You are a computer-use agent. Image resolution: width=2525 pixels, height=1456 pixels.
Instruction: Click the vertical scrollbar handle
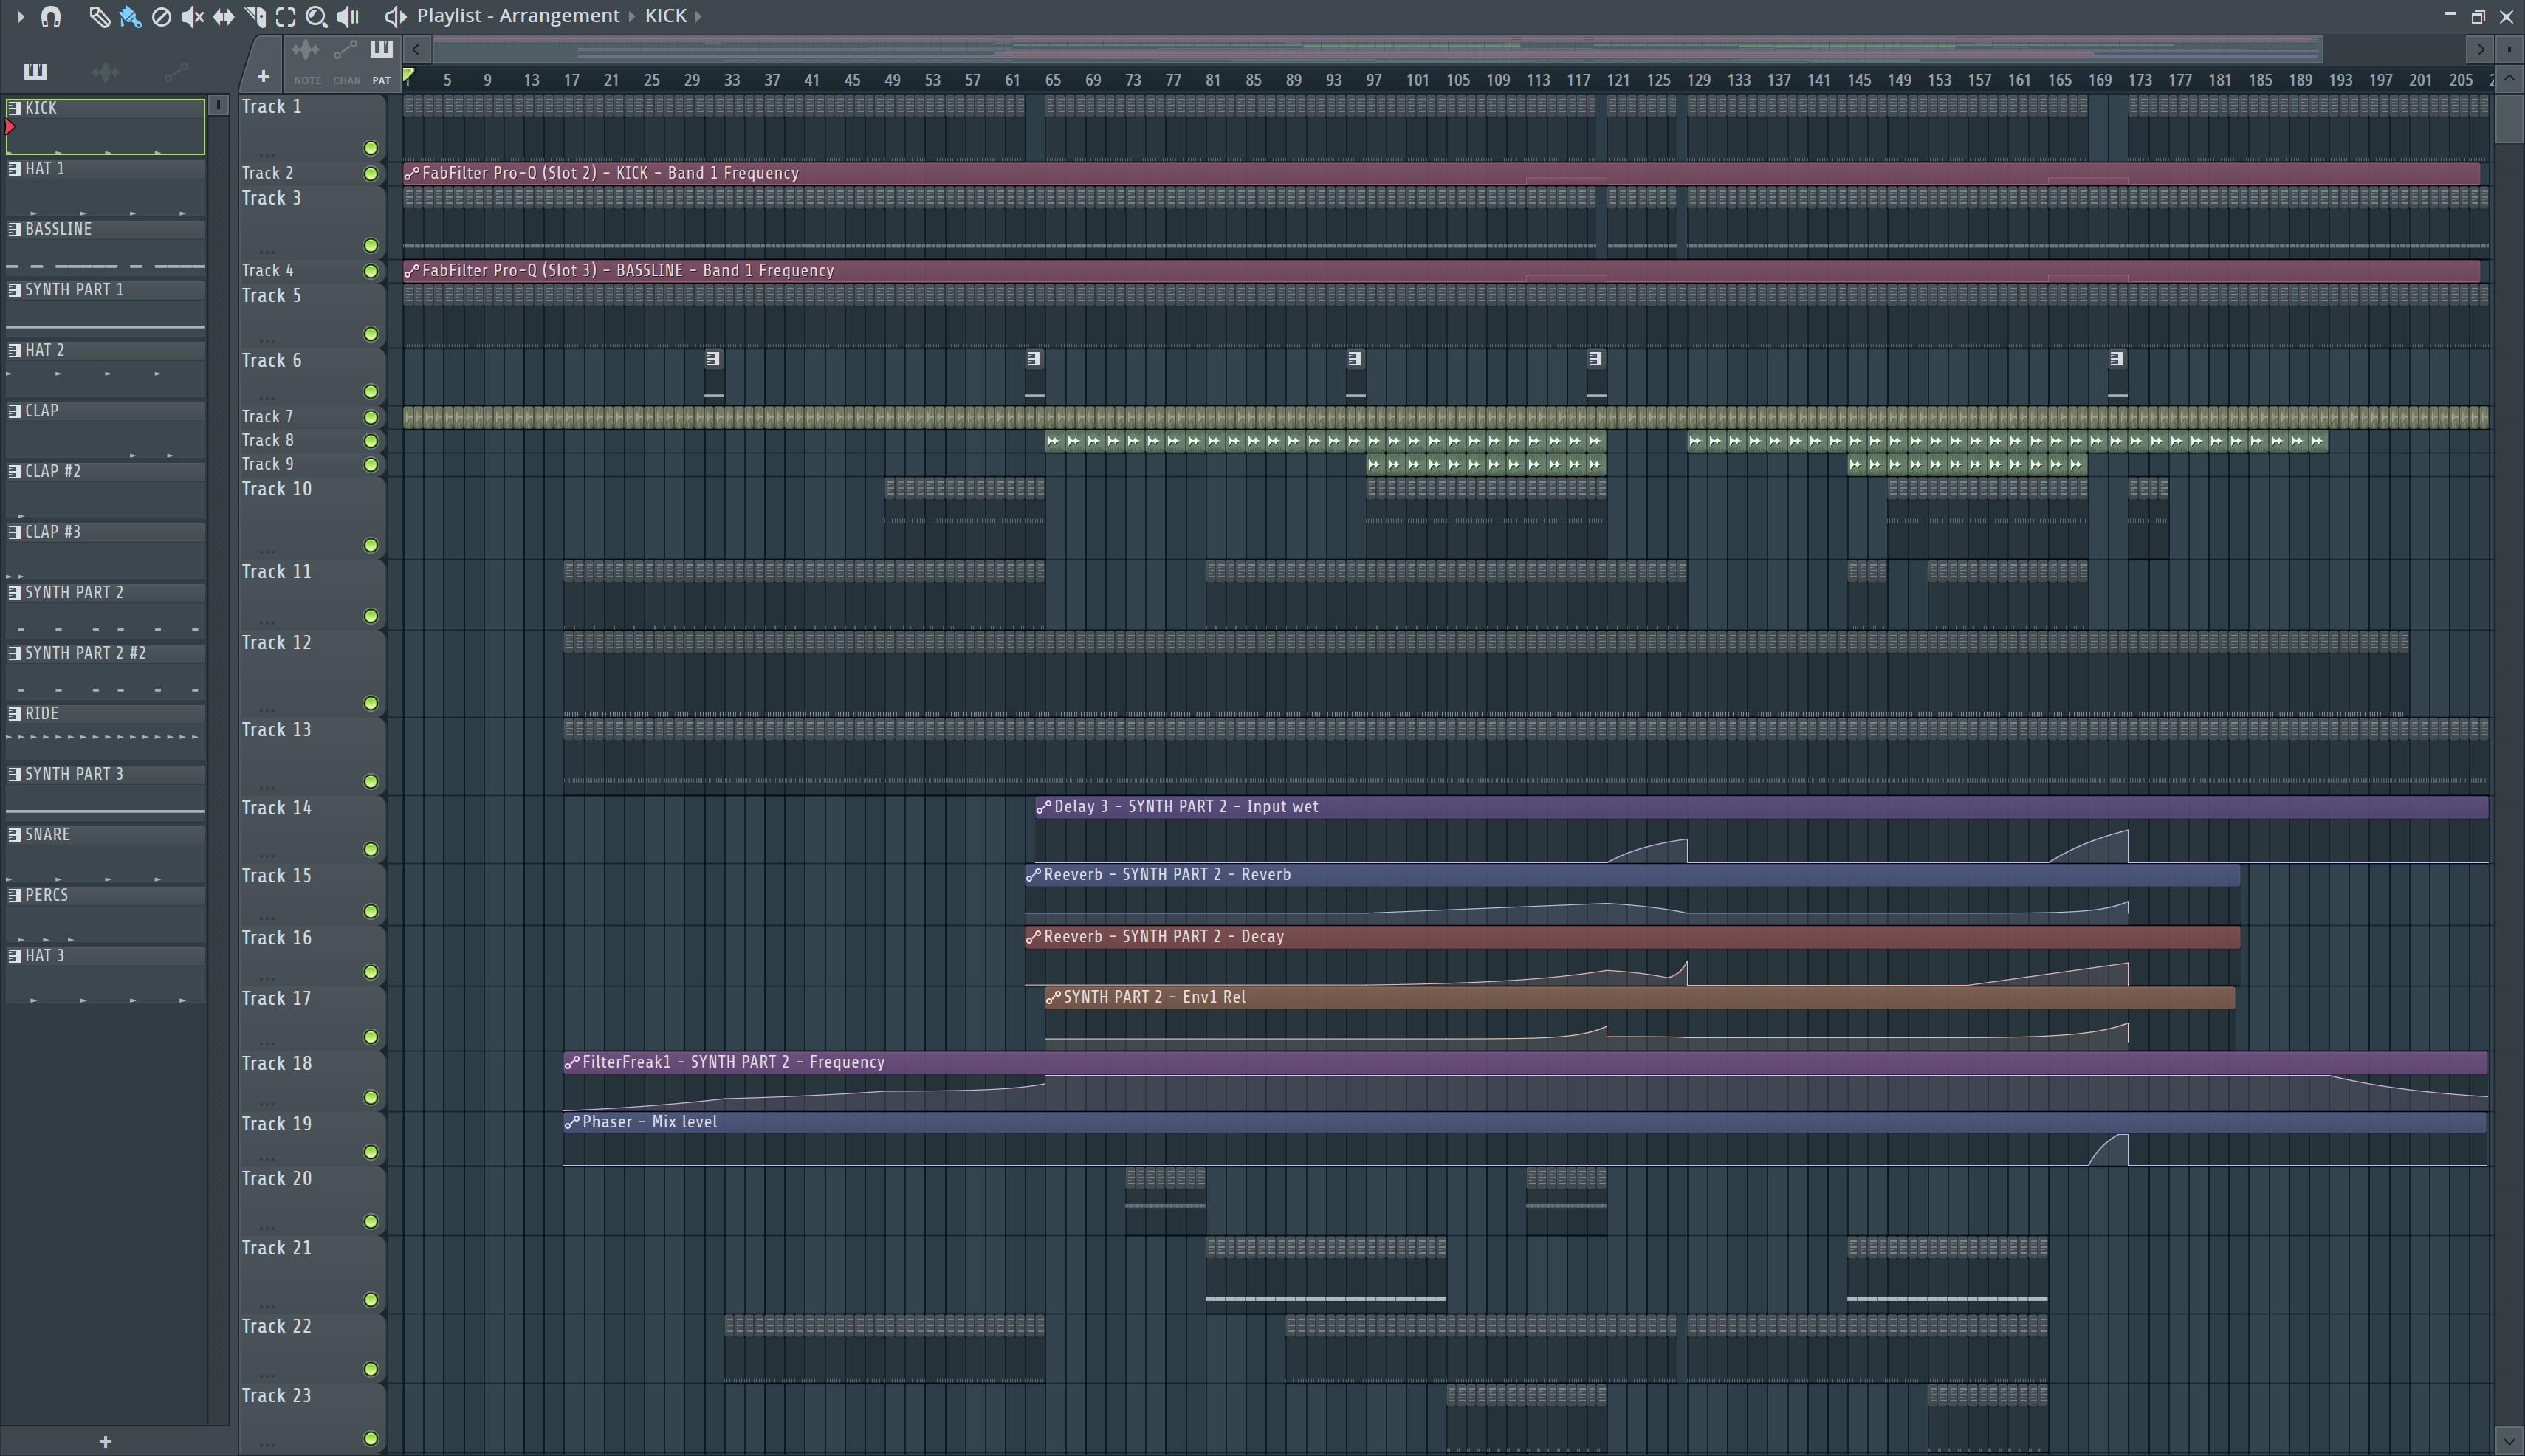point(2508,119)
